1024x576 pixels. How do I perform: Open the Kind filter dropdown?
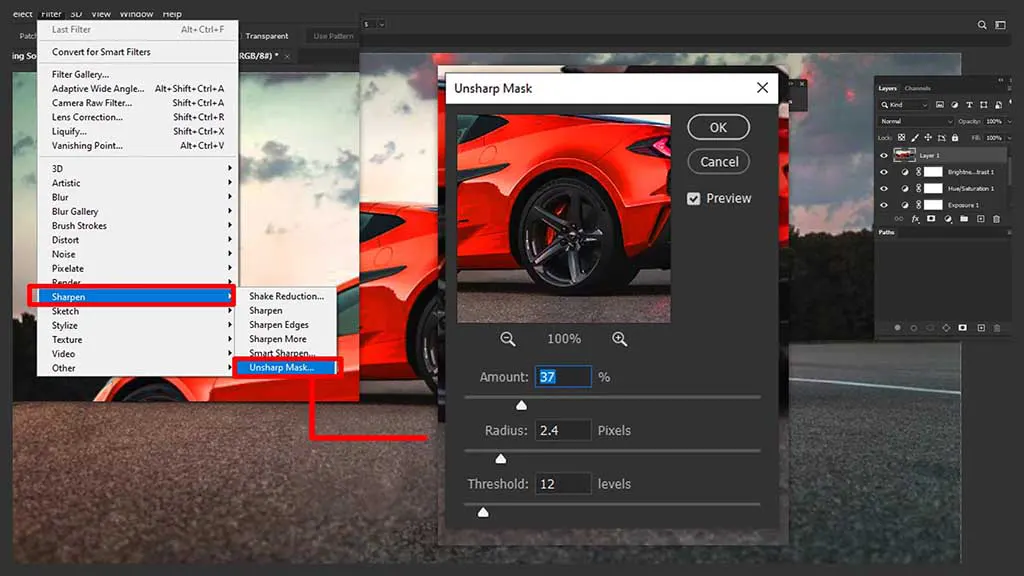pyautogui.click(x=904, y=104)
